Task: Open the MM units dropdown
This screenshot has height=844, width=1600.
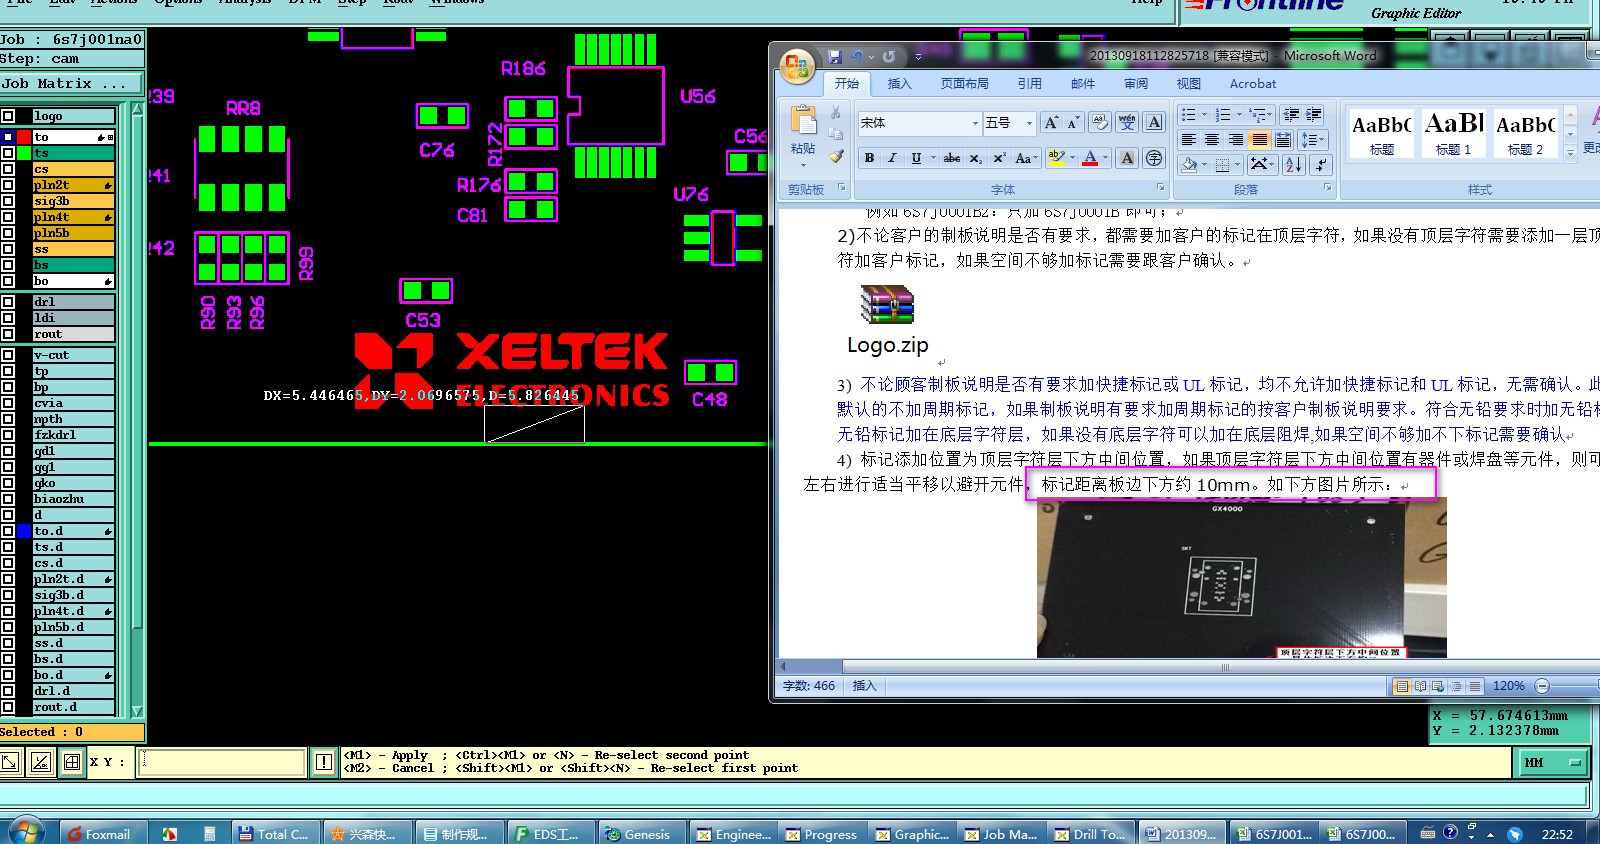Action: (x=1555, y=762)
